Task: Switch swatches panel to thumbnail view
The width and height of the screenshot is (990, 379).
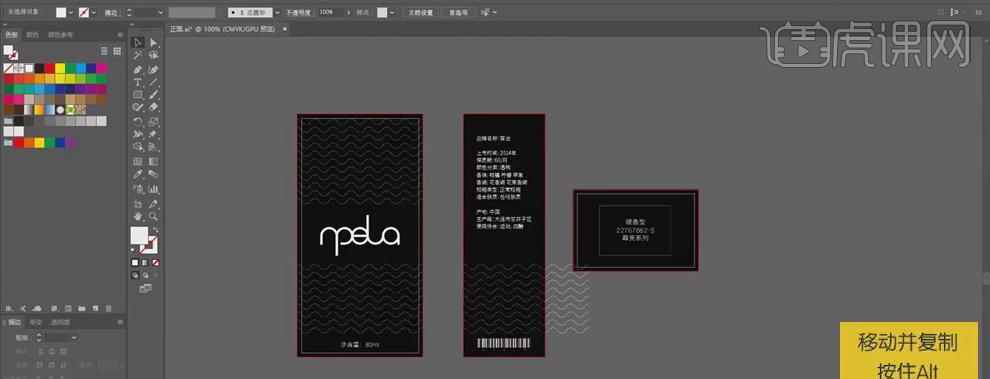Action: coord(117,51)
